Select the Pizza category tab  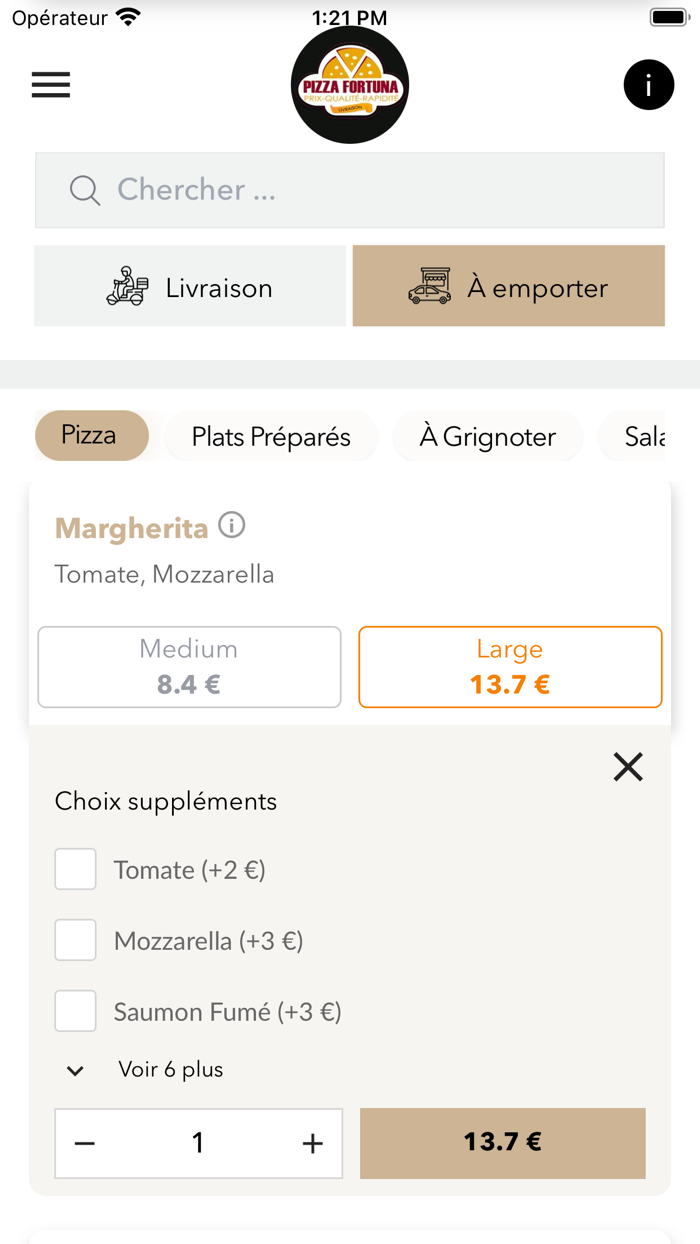(91, 436)
